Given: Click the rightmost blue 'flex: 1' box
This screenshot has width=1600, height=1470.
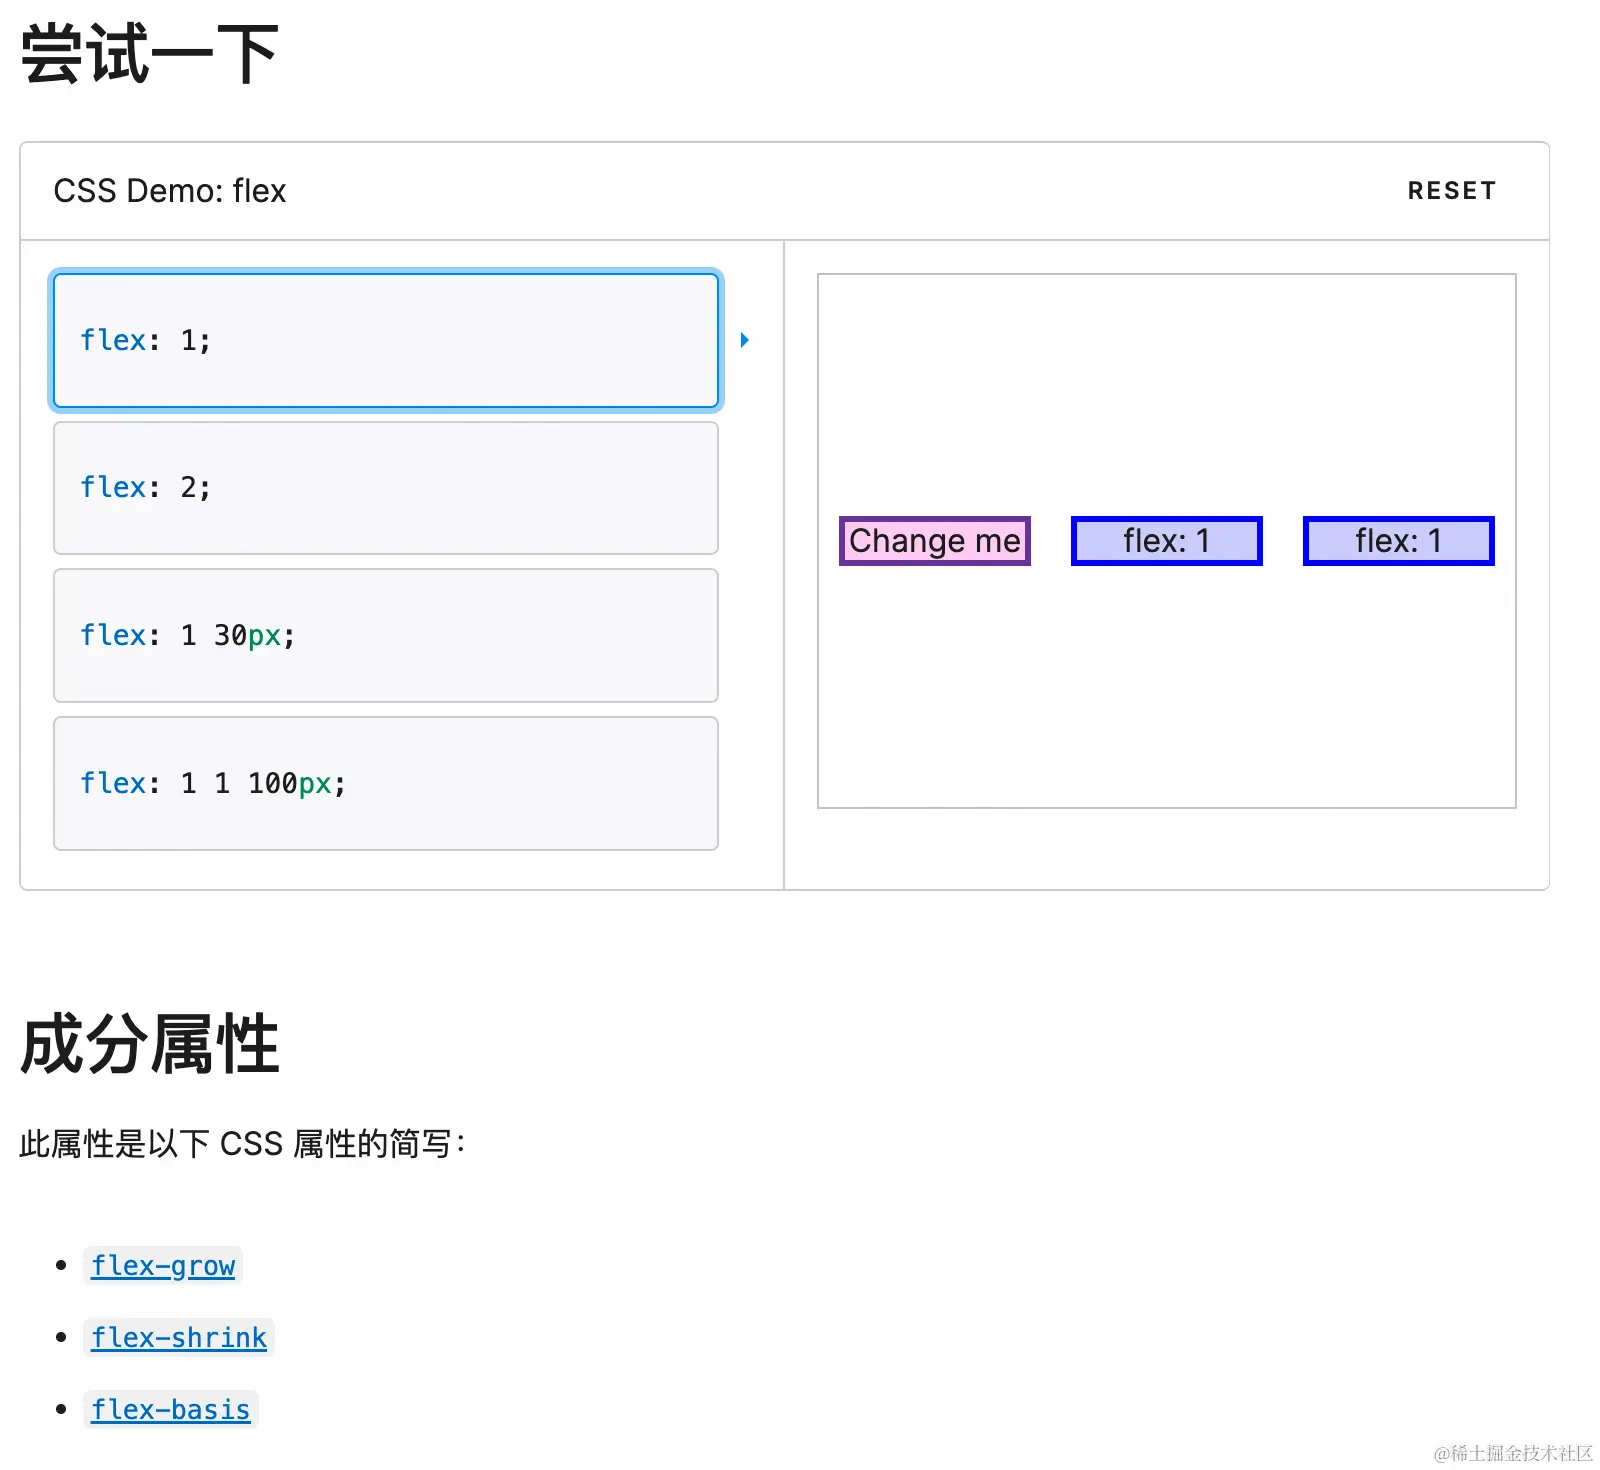Looking at the screenshot, I should tap(1399, 541).
